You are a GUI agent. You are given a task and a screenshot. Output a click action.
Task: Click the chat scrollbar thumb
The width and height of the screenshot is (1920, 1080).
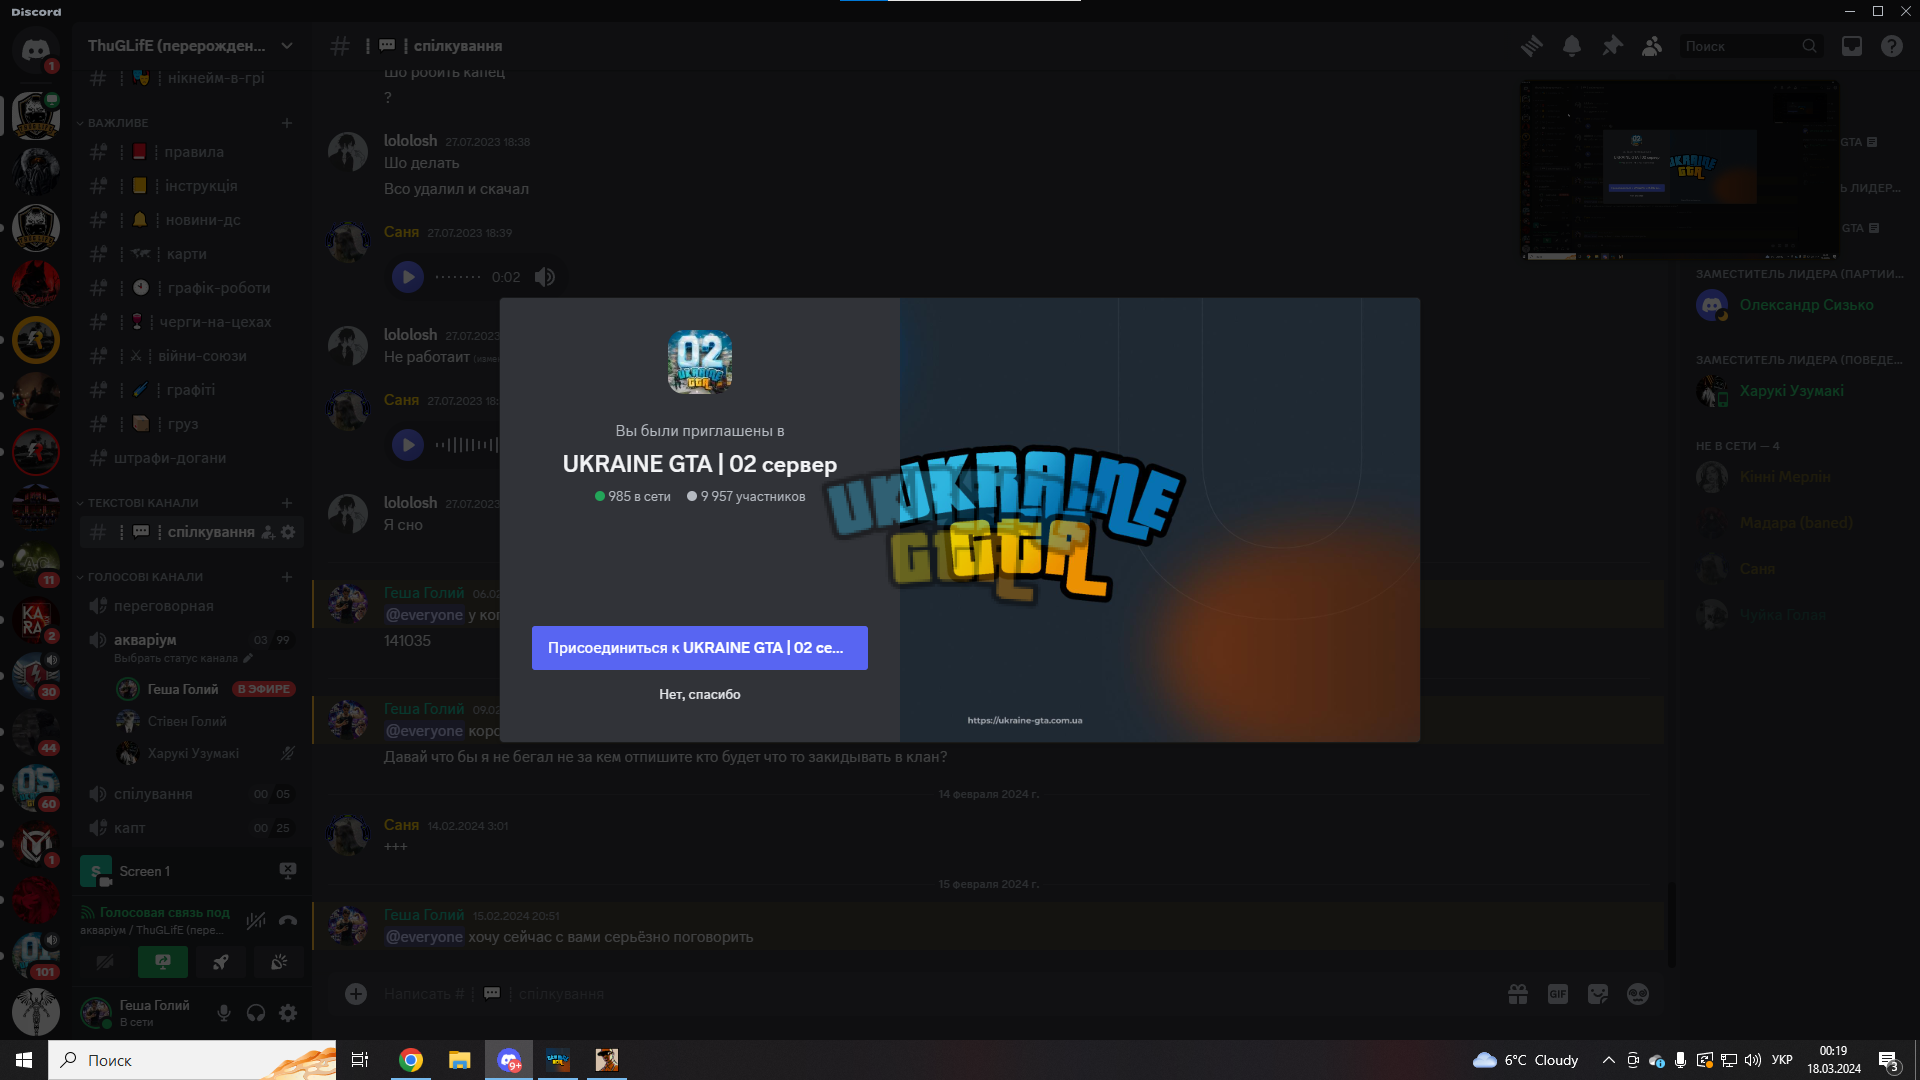click(1669, 924)
